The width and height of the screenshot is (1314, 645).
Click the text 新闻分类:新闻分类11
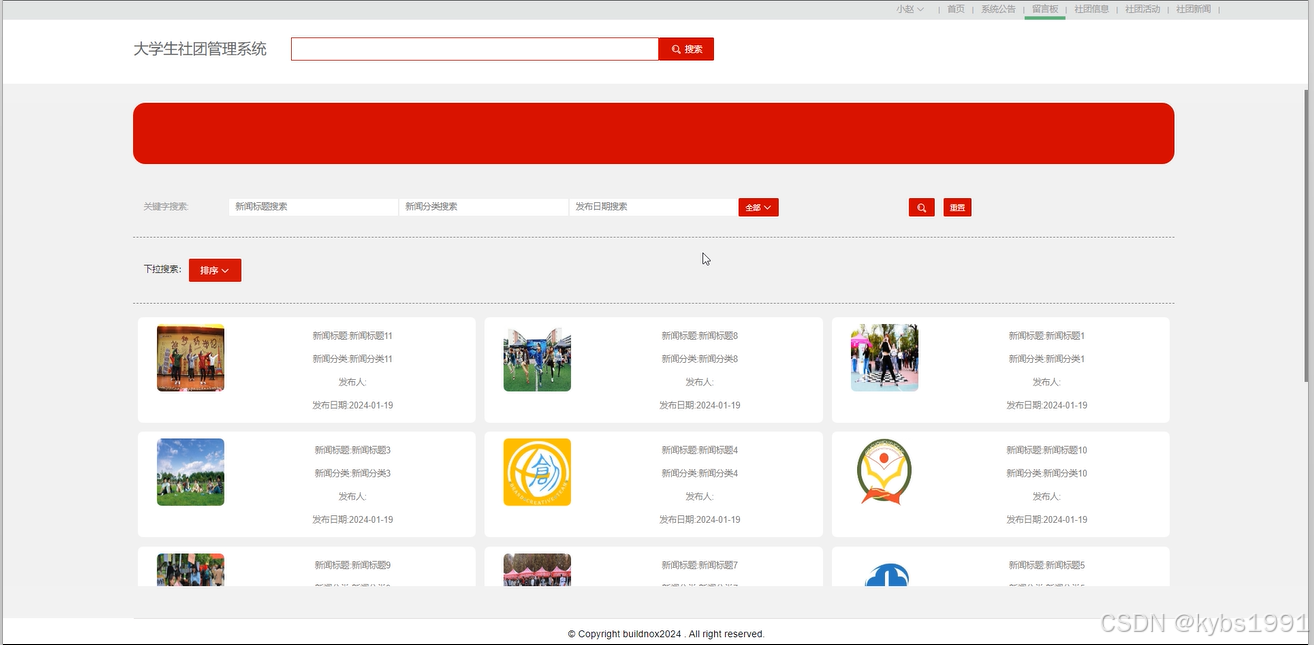tap(352, 359)
